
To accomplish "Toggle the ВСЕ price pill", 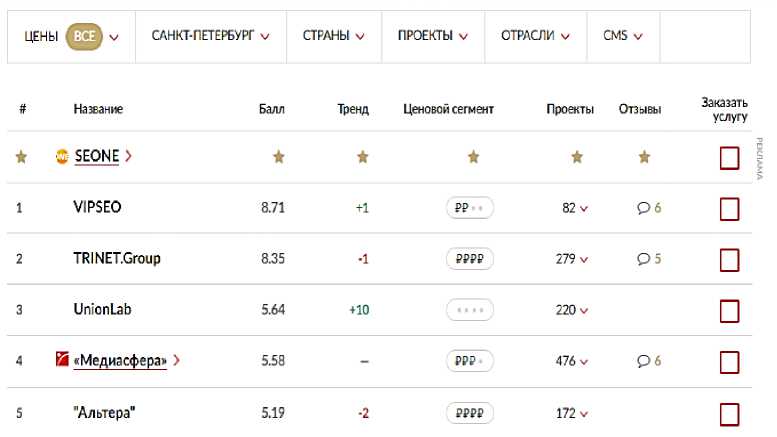I will 84,36.
